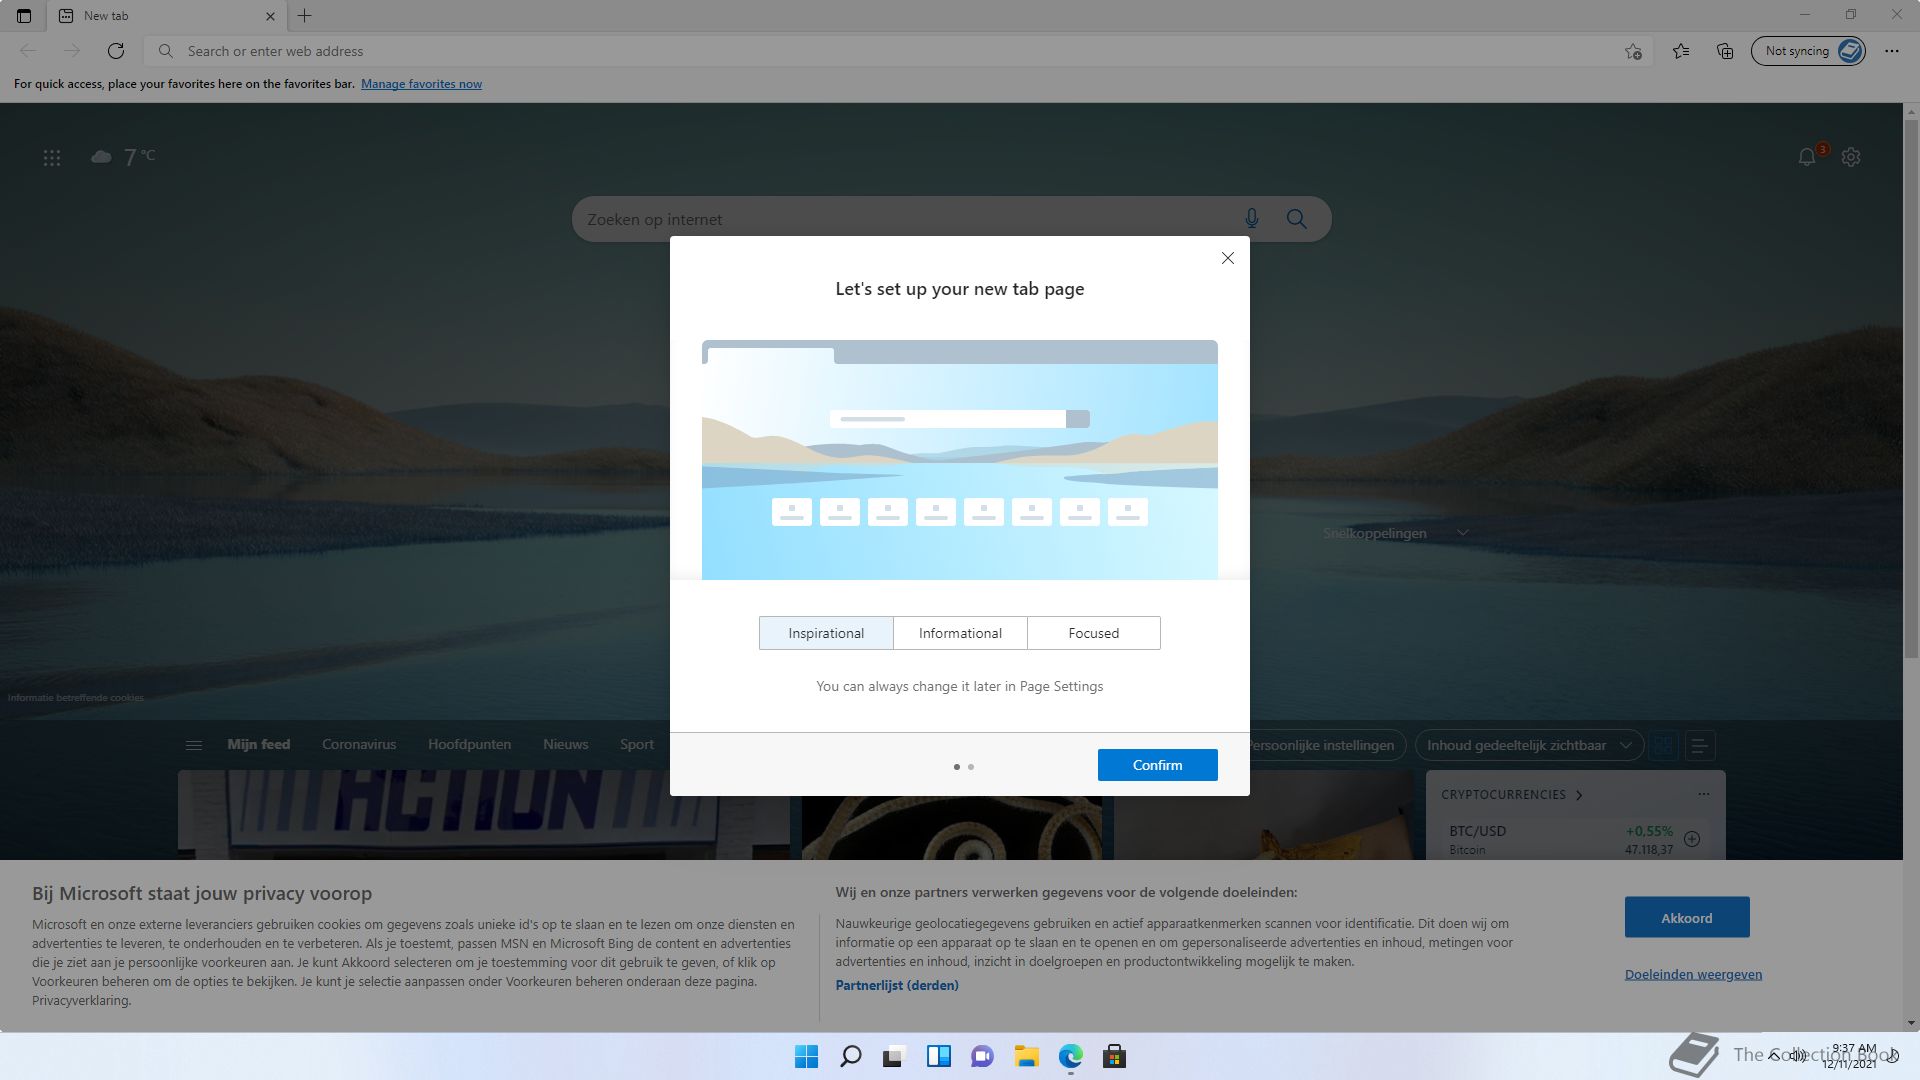Open the app launcher grid icon

tap(52, 158)
